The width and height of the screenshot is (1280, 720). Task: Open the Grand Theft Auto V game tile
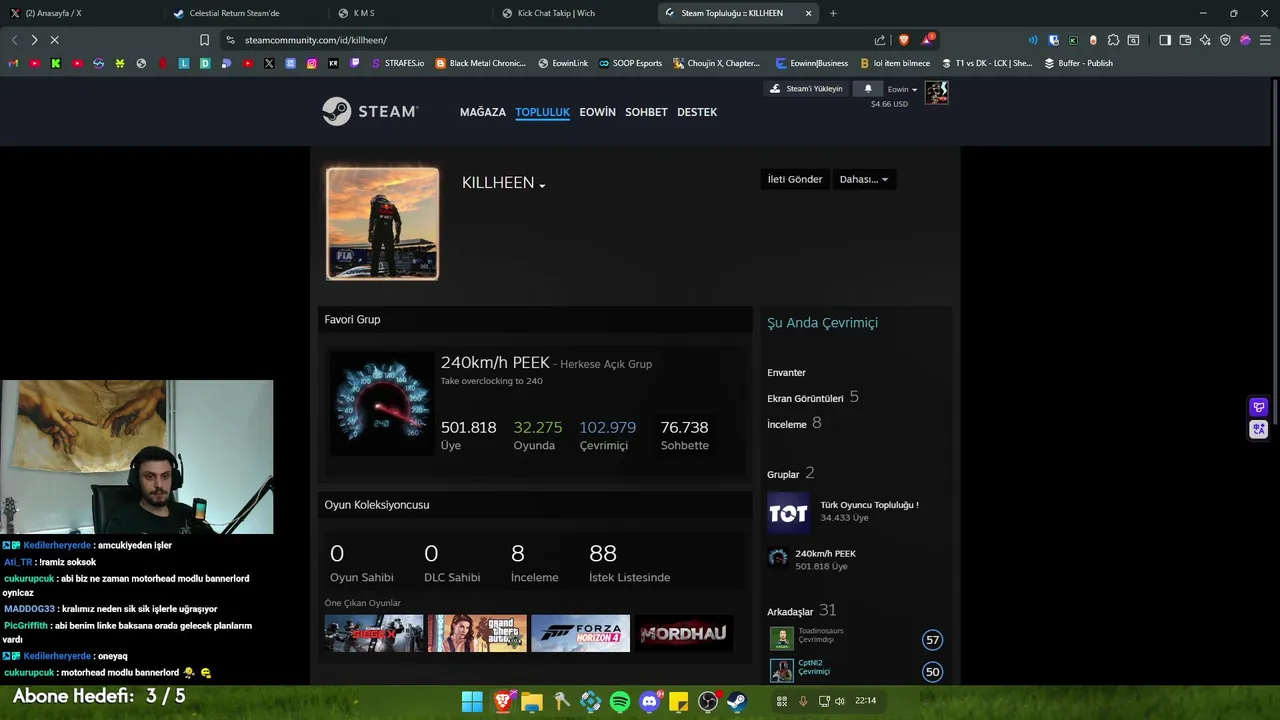coord(477,633)
